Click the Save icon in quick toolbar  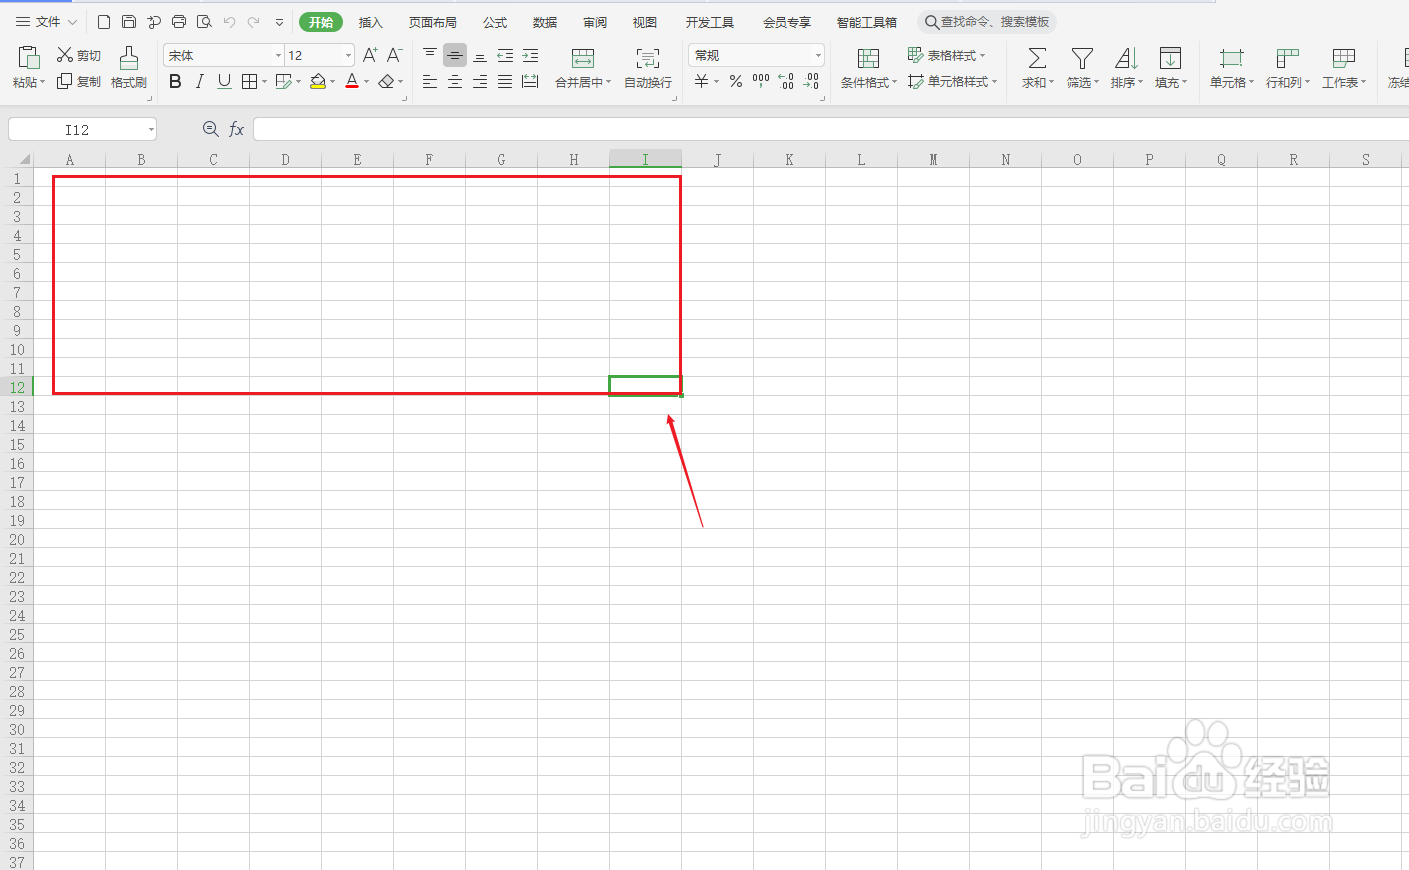(x=129, y=22)
